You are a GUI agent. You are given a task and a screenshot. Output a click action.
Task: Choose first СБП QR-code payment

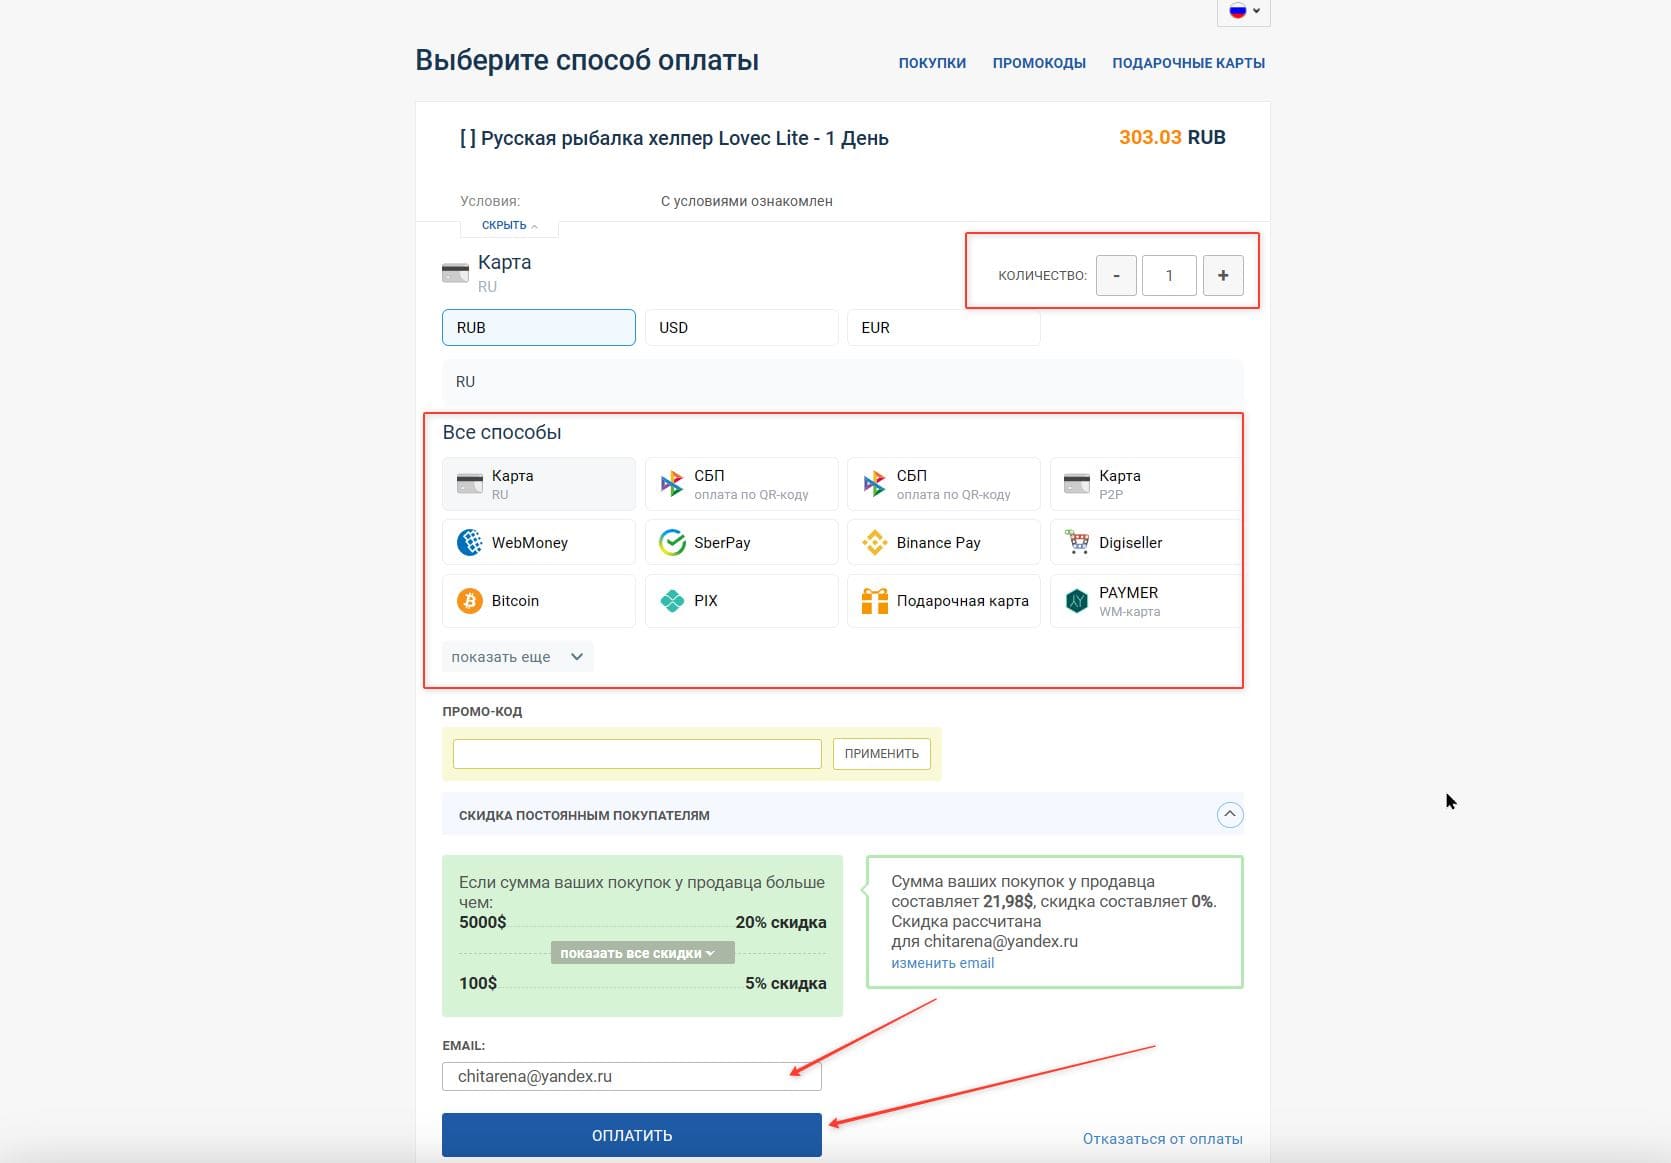741,484
